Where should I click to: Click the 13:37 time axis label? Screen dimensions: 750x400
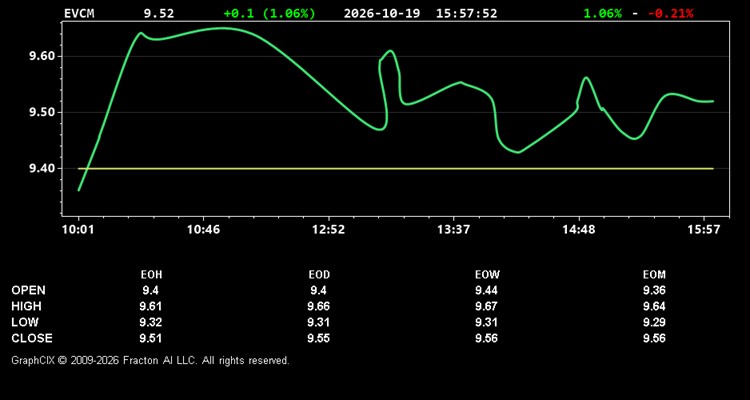453,230
